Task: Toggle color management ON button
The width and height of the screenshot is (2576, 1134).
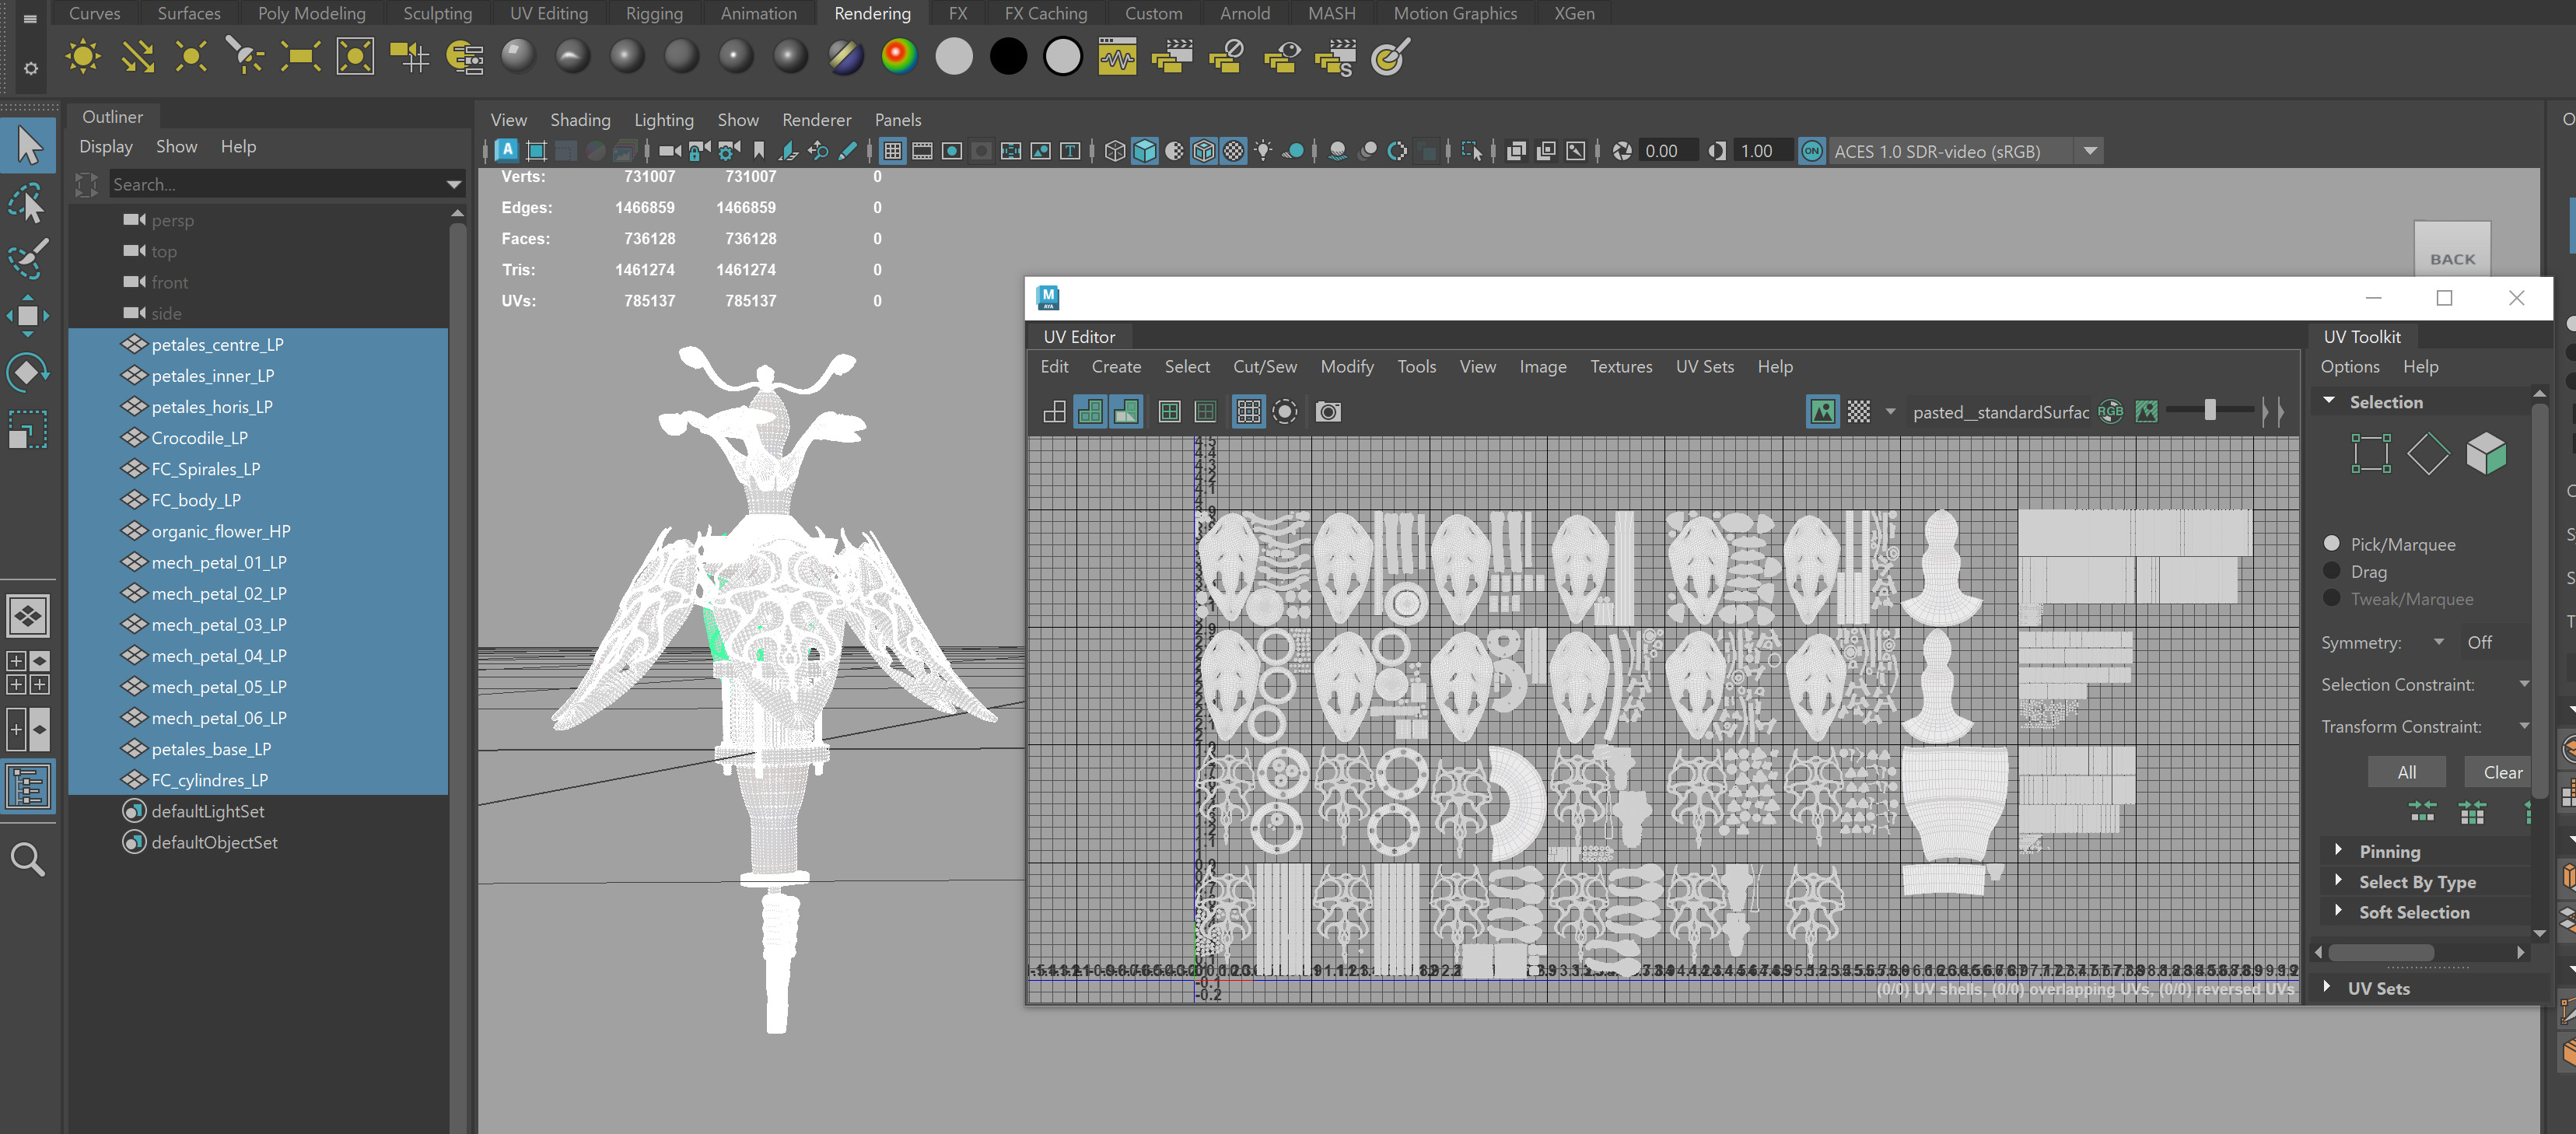Action: pos(1811,151)
